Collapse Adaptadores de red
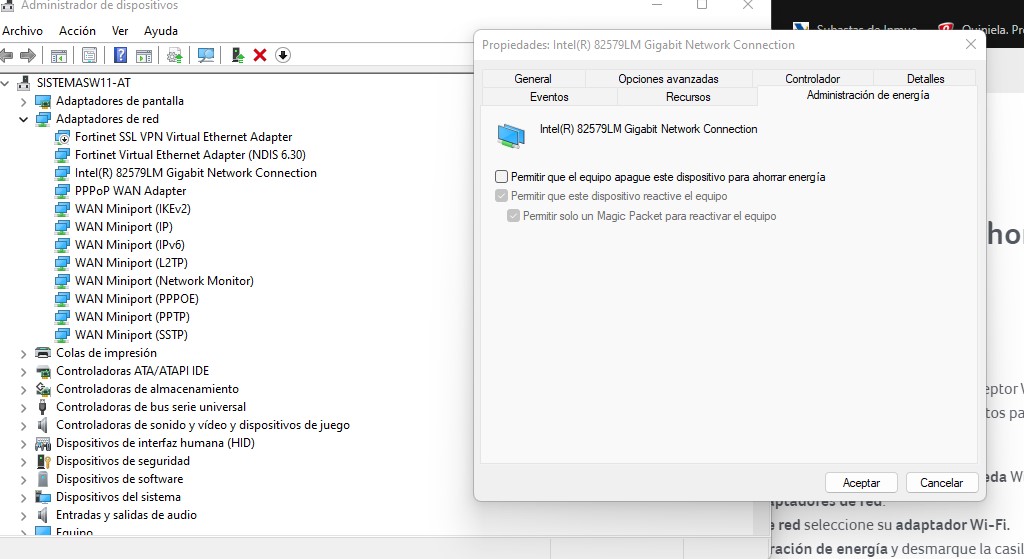 pos(24,120)
